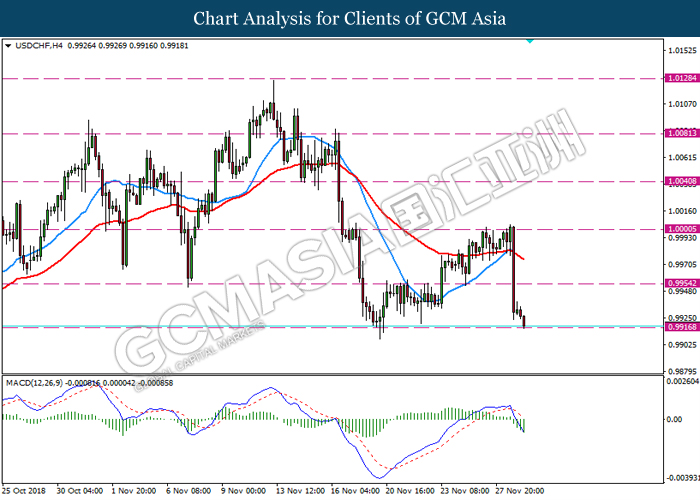Click the 1.00160 axis price value
The height and width of the screenshot is (500, 700).
click(682, 211)
